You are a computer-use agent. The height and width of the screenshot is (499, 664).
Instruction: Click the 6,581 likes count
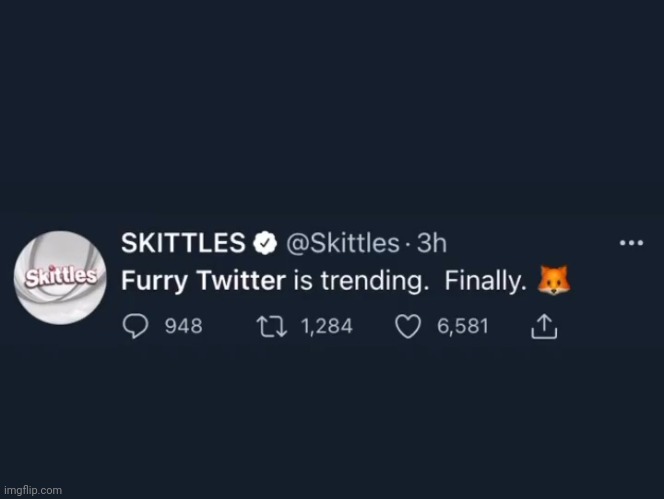point(463,327)
